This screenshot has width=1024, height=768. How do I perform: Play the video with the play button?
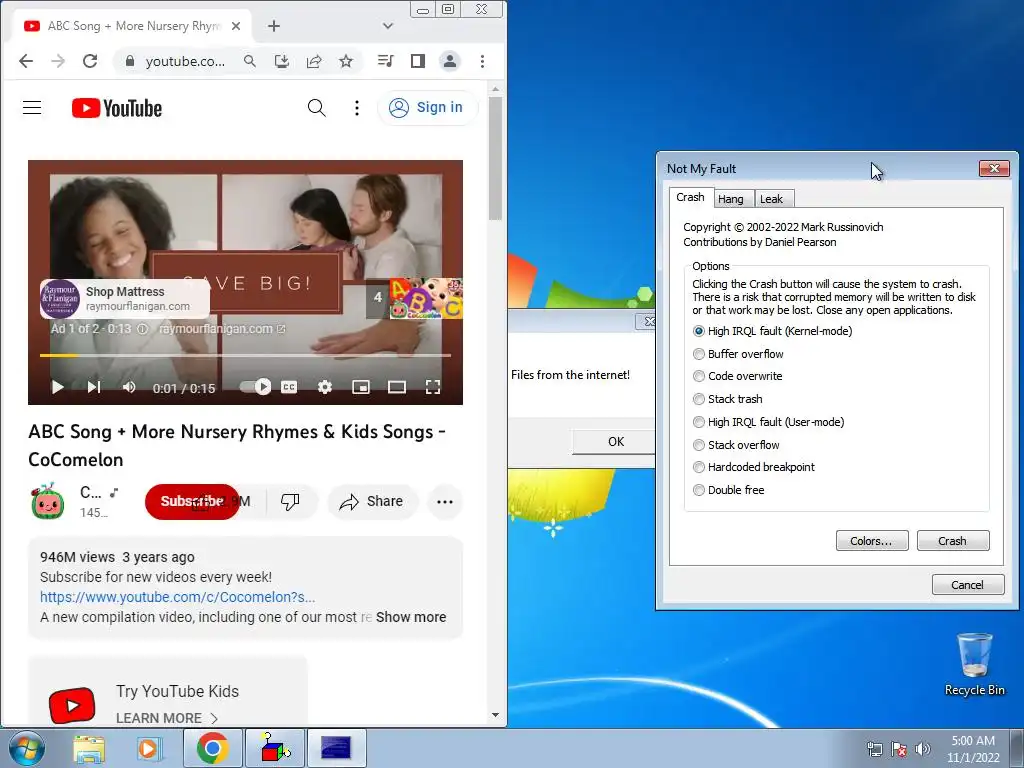pyautogui.click(x=57, y=387)
